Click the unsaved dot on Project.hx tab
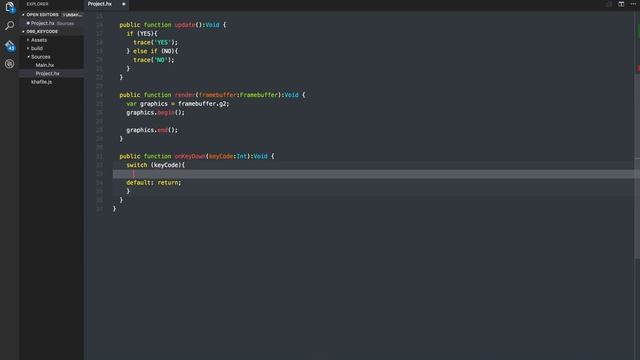This screenshot has width=640, height=360. 124,4
